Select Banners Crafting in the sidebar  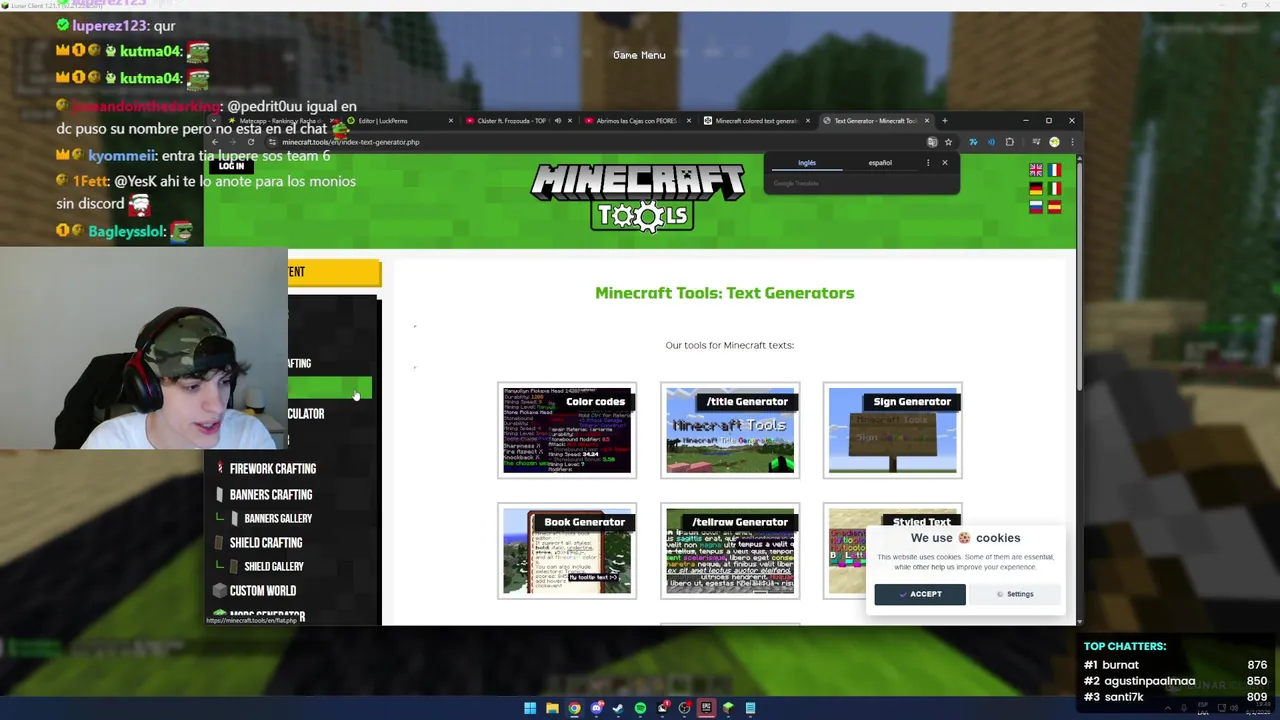pos(271,494)
